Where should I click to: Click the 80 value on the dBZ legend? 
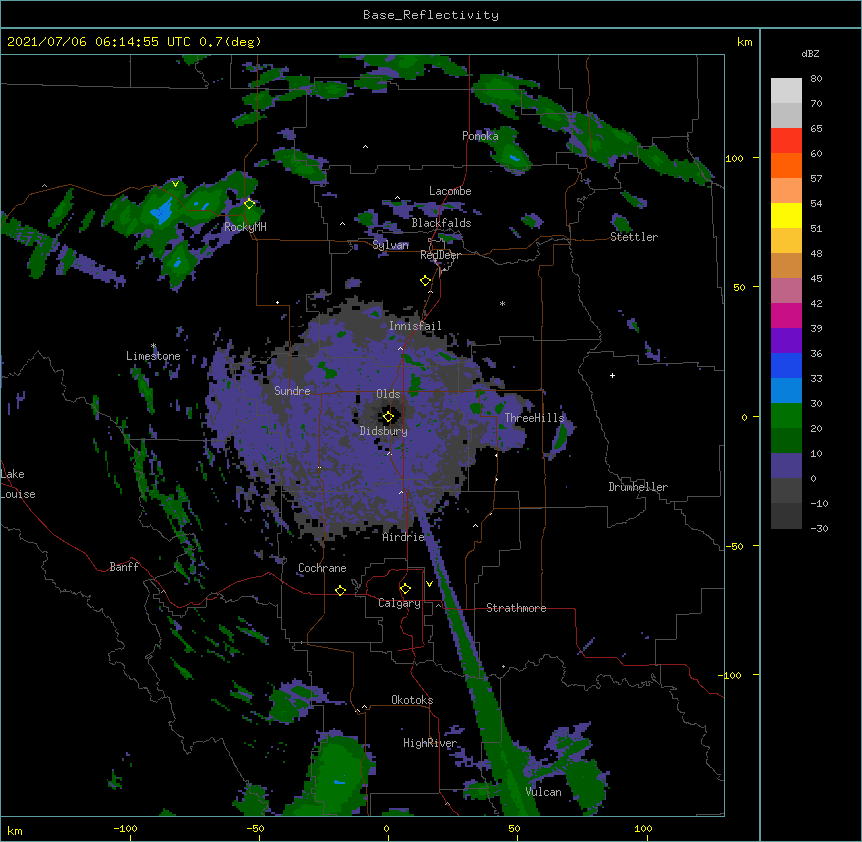(816, 79)
